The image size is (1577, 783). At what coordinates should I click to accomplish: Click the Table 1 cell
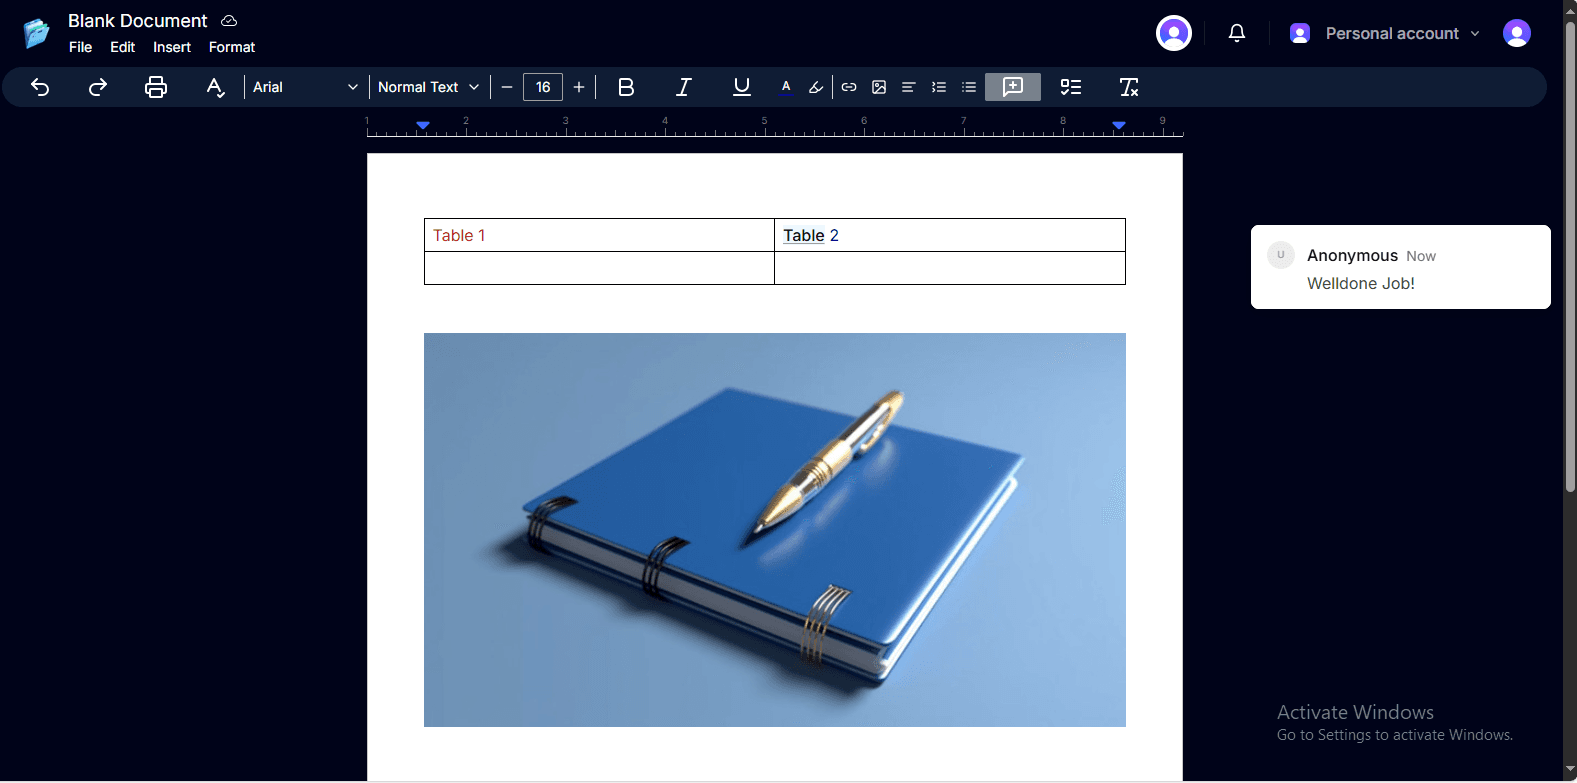pyautogui.click(x=599, y=235)
